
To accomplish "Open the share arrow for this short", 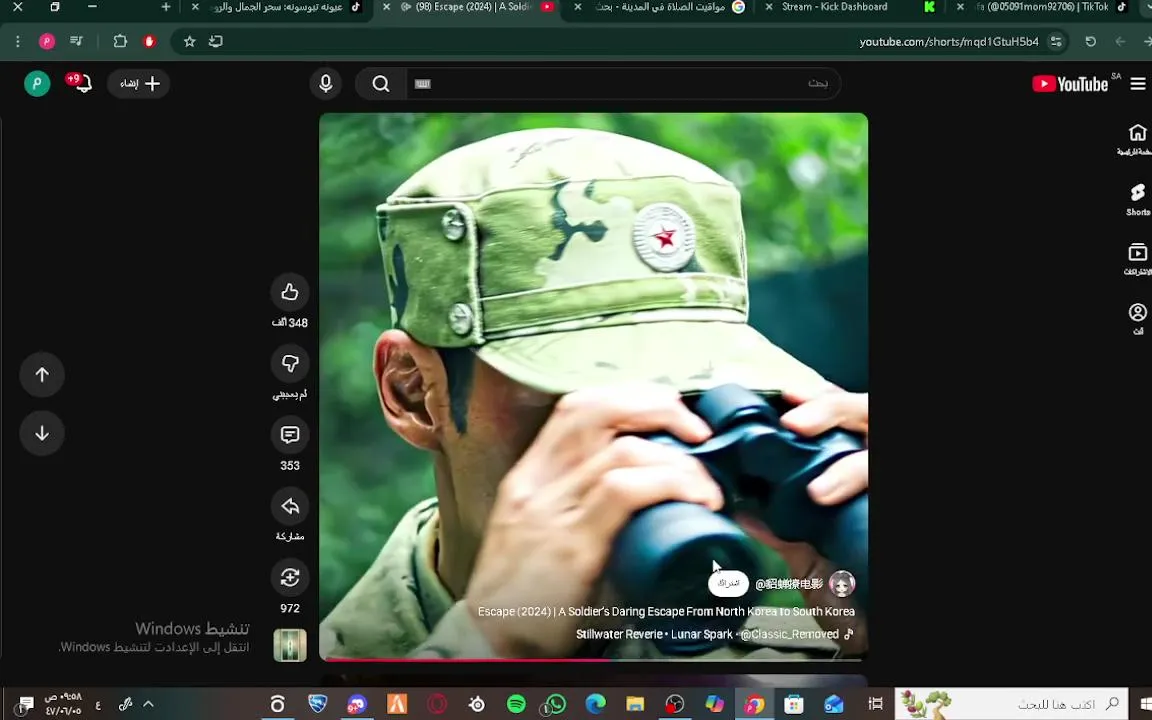I will [289, 506].
